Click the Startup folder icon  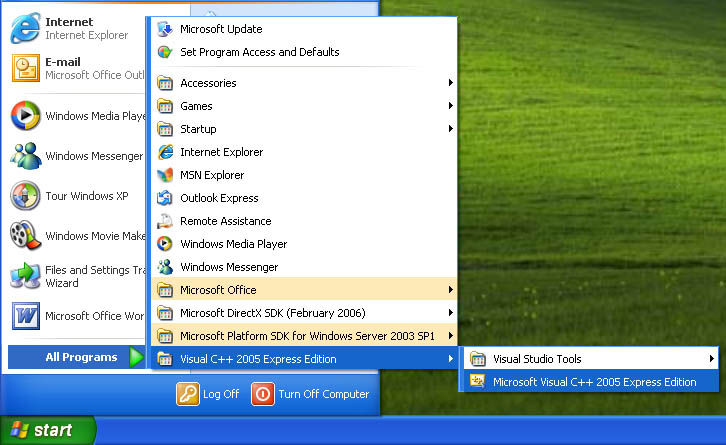(165, 129)
